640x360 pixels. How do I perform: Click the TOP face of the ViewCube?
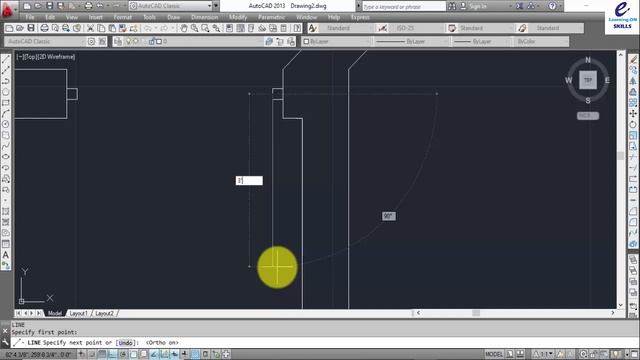click(588, 80)
